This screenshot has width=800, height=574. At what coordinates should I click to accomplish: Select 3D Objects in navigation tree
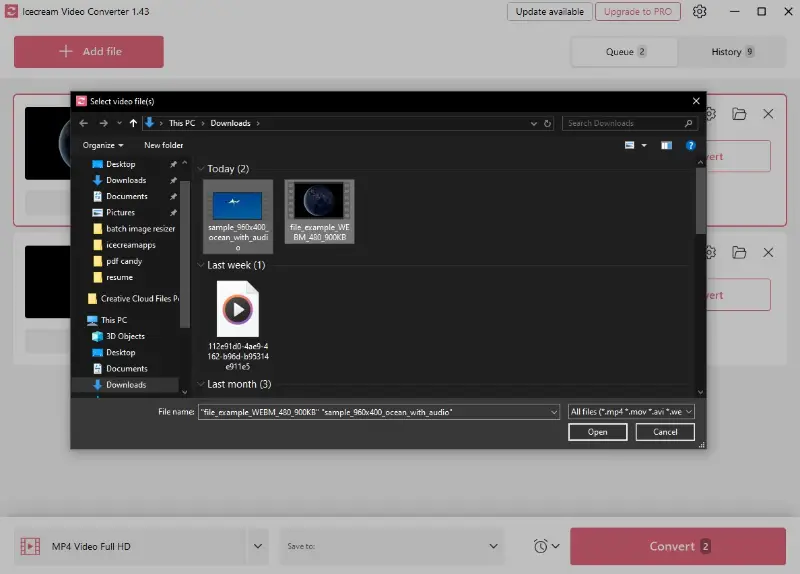125,336
